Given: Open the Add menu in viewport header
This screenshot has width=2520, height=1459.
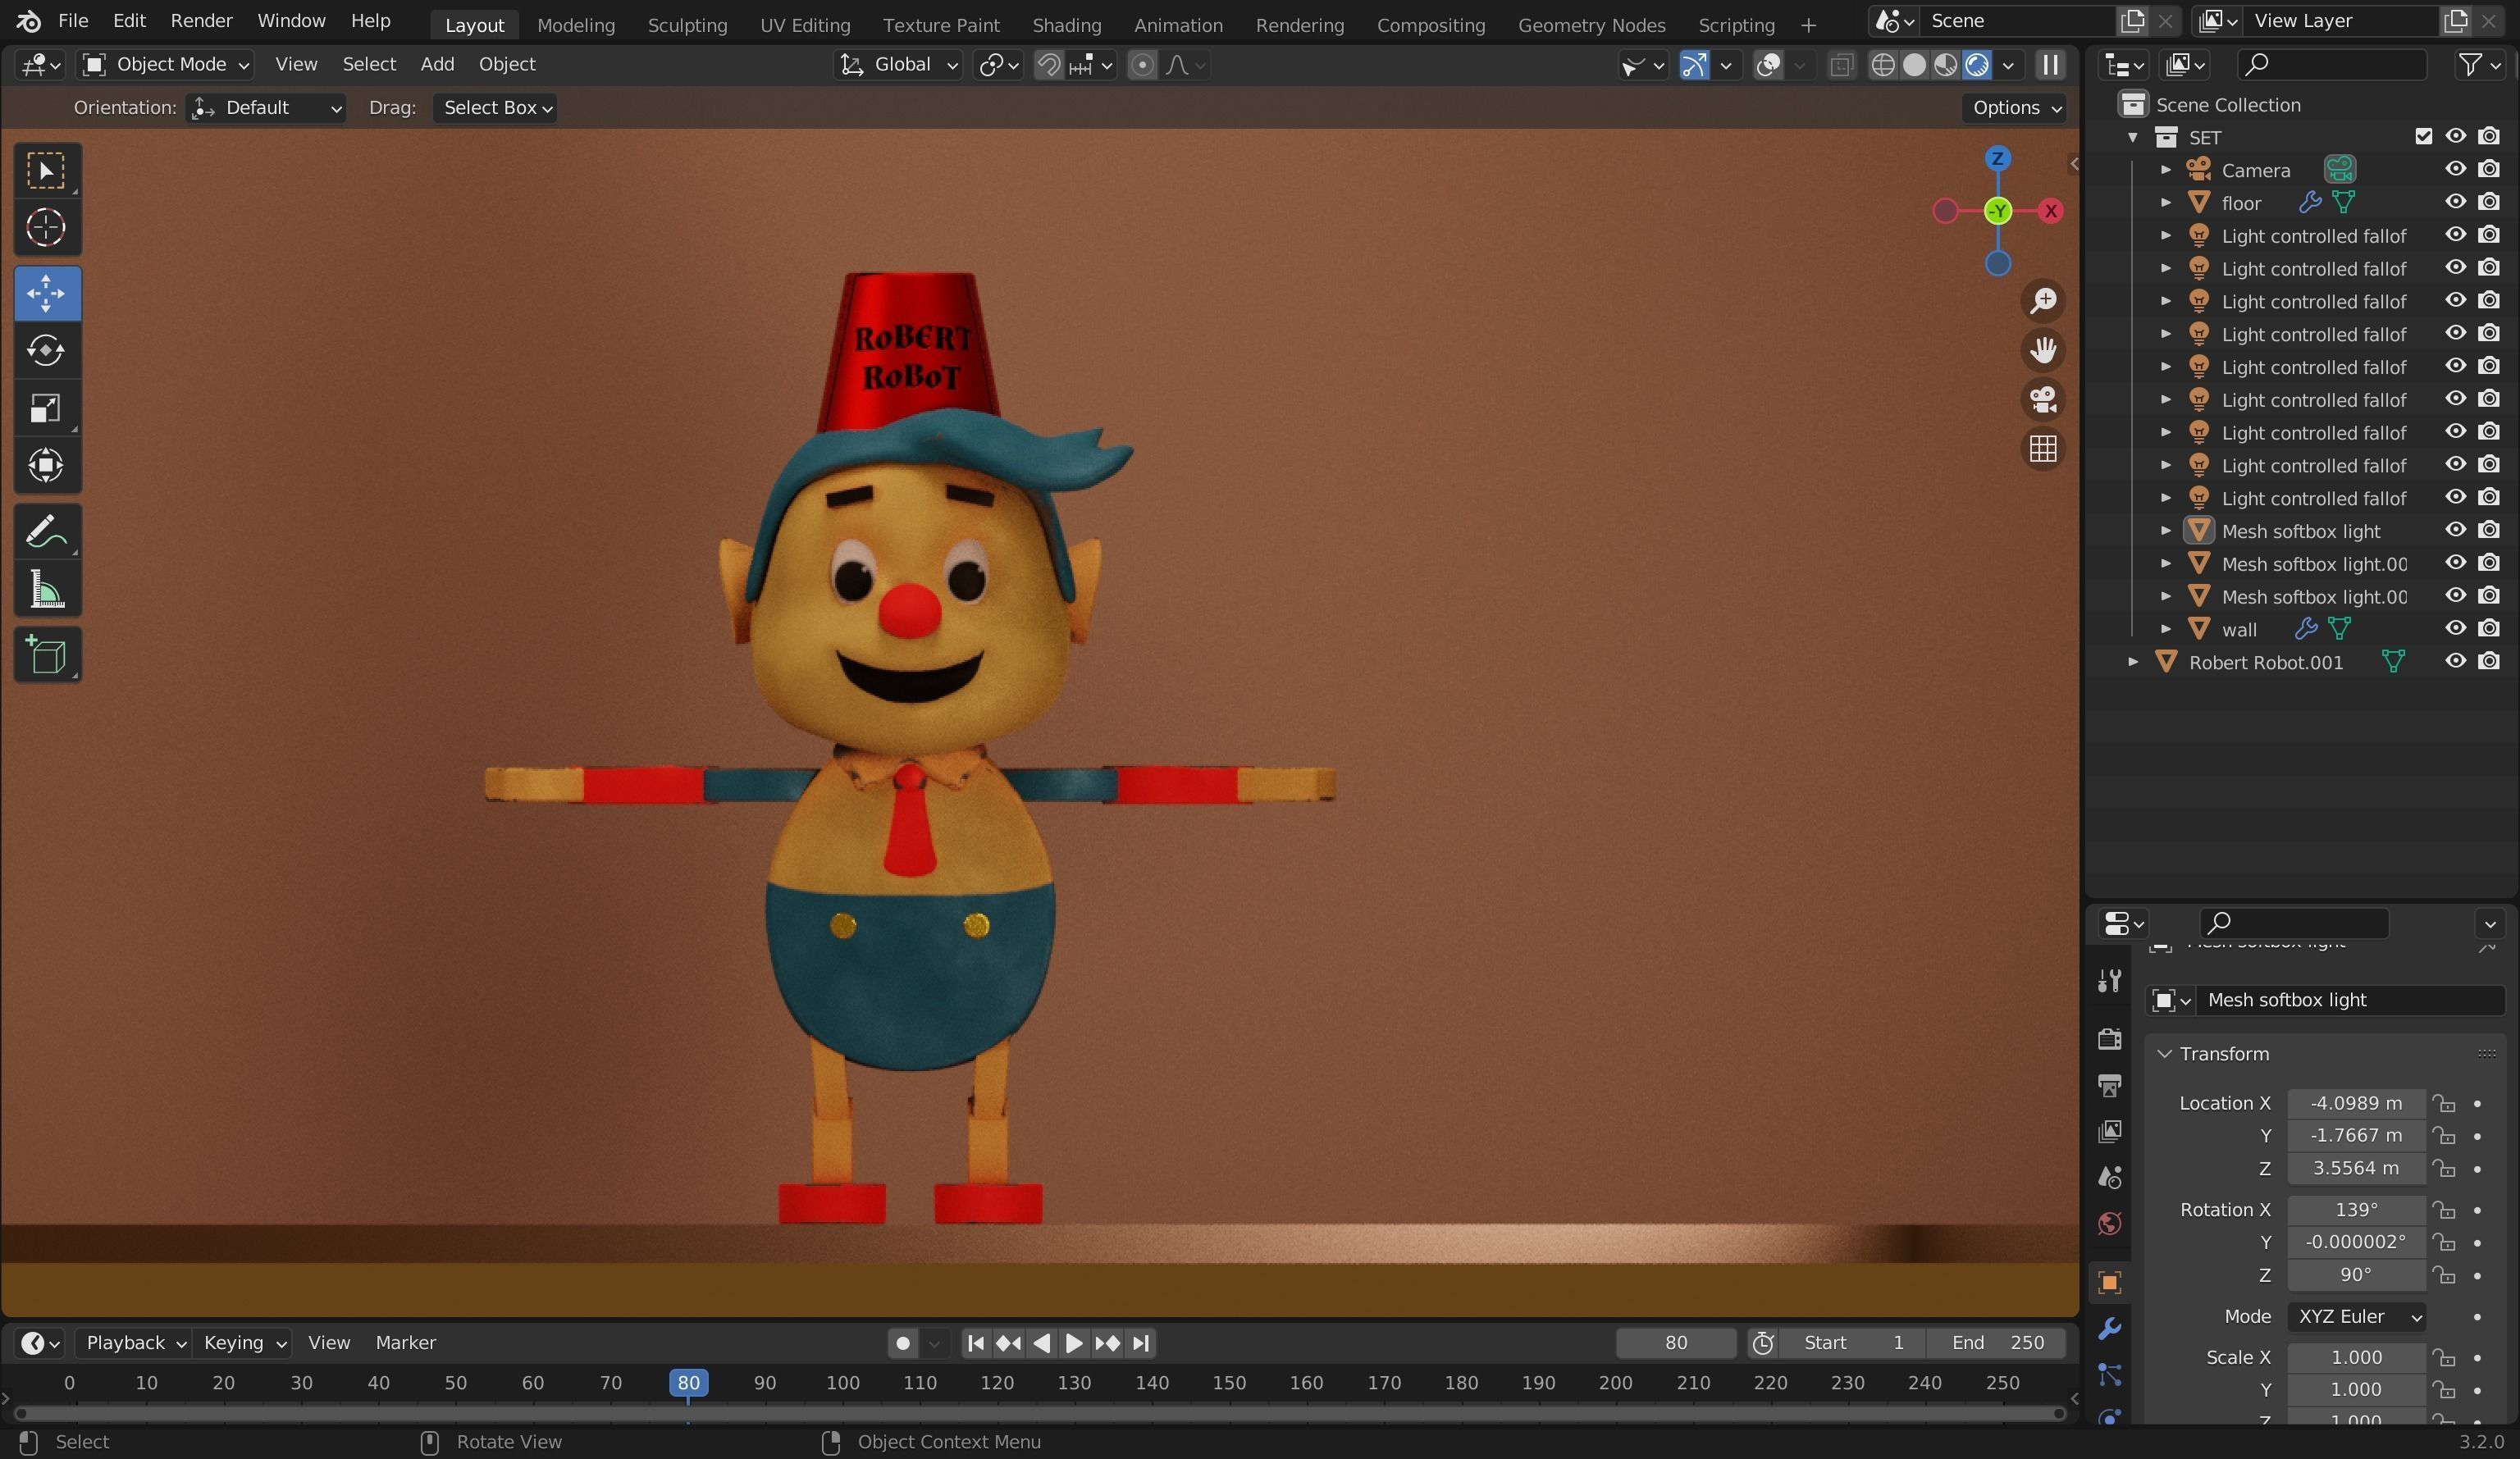Looking at the screenshot, I should 437,65.
